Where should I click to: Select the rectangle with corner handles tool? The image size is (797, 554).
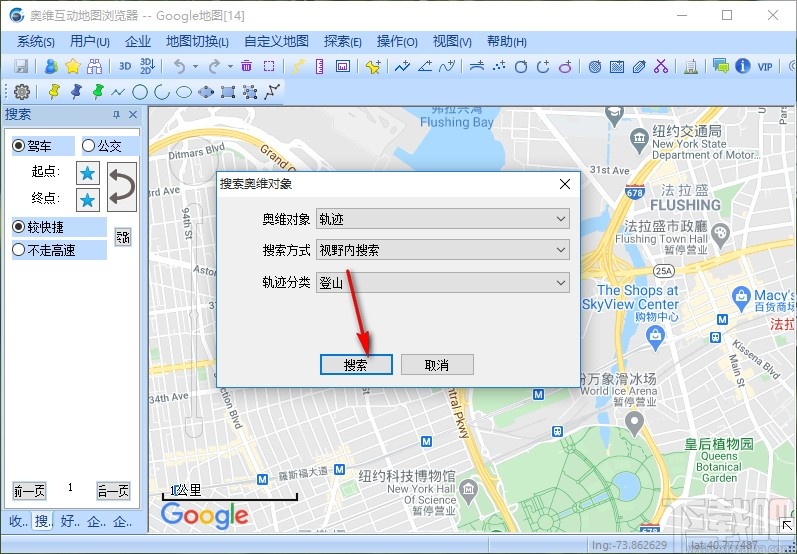(x=228, y=92)
